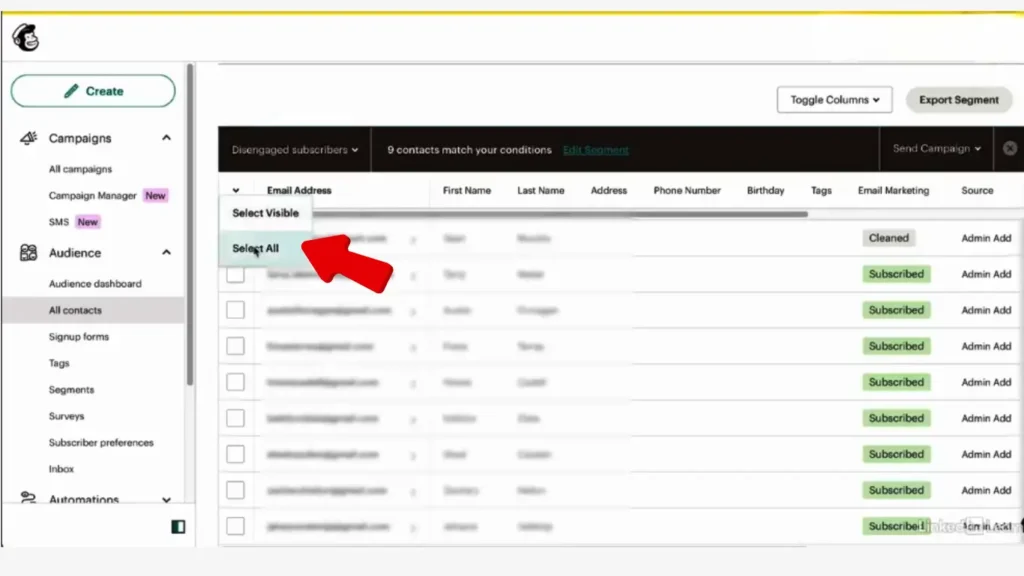Click the Mailchimp monkey logo
The height and width of the screenshot is (576, 1024).
pos(25,38)
